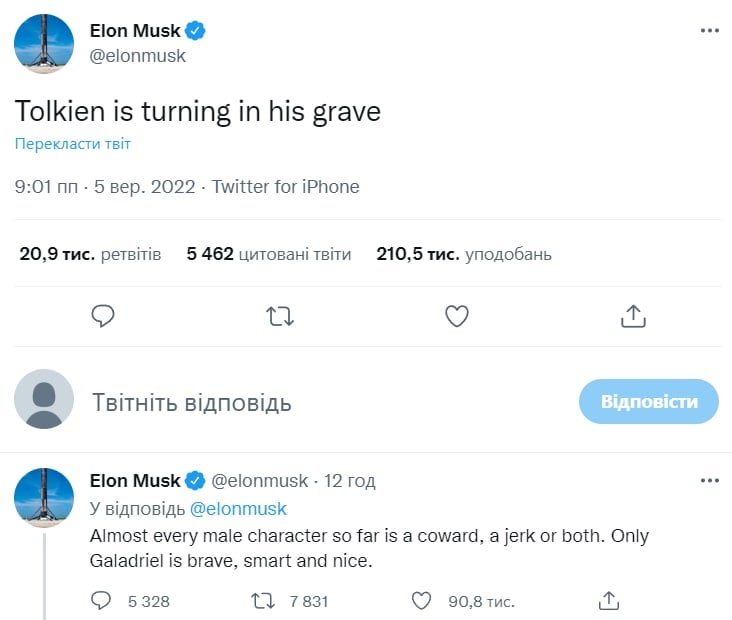Image resolution: width=732 pixels, height=620 pixels.
Task: Click the Twitter for iPhone source link
Action: pos(286,187)
